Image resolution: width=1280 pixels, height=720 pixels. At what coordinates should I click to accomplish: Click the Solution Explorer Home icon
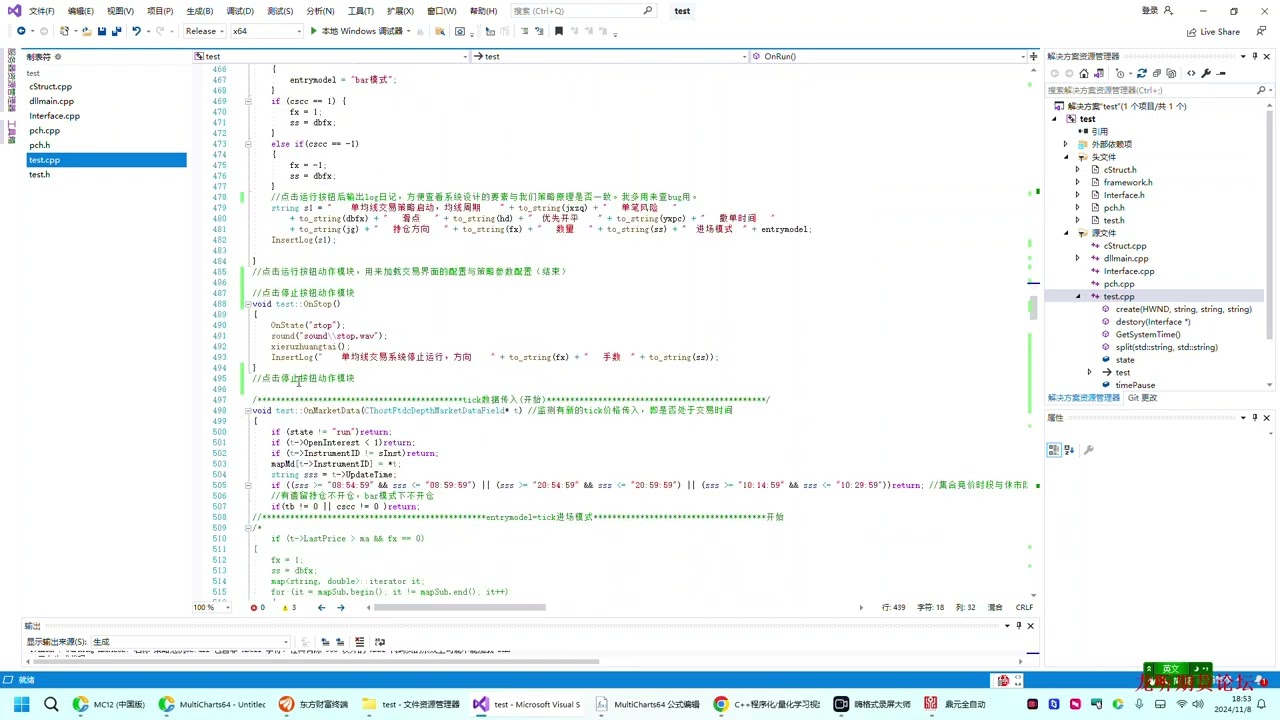tap(1084, 73)
